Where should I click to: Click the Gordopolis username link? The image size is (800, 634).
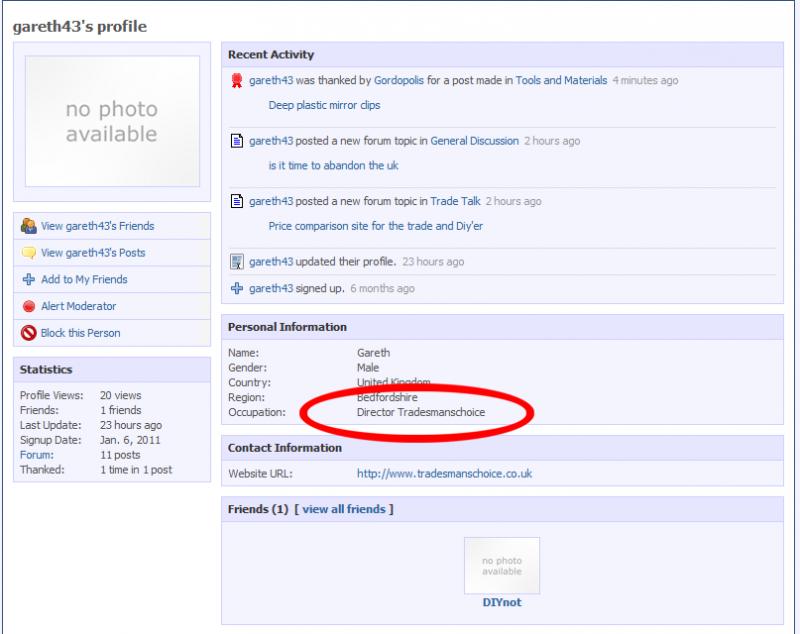401,81
